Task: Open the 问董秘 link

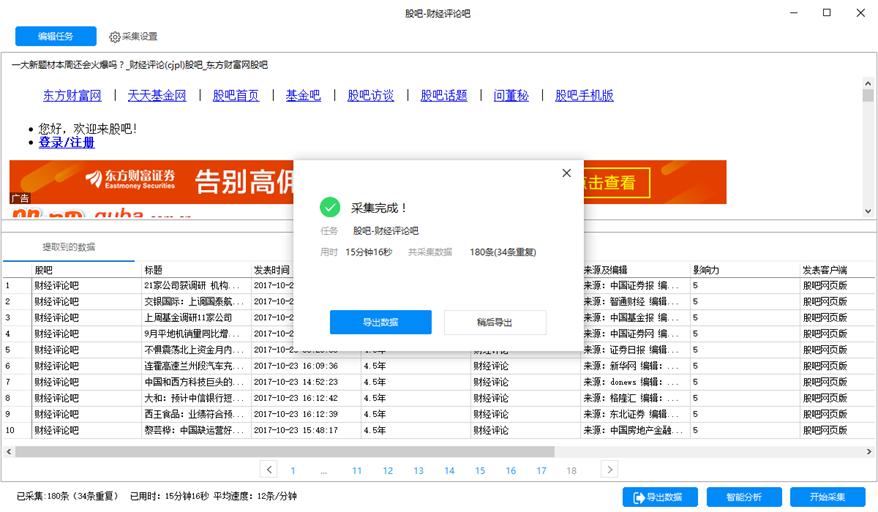Action: [511, 96]
